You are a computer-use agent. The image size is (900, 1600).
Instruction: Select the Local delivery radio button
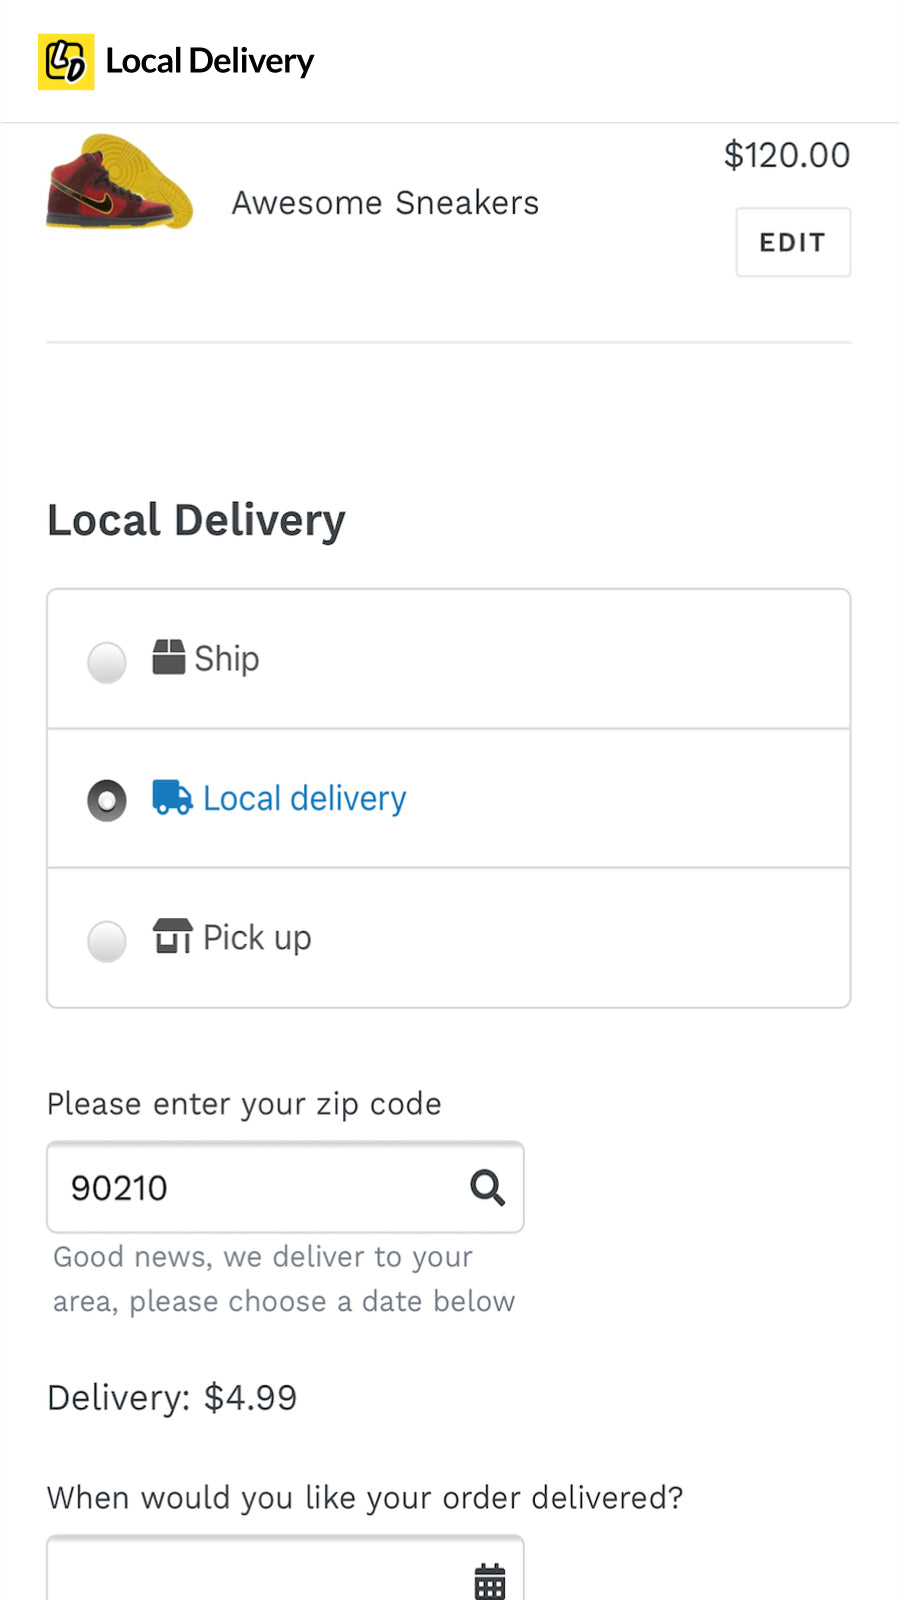point(106,800)
